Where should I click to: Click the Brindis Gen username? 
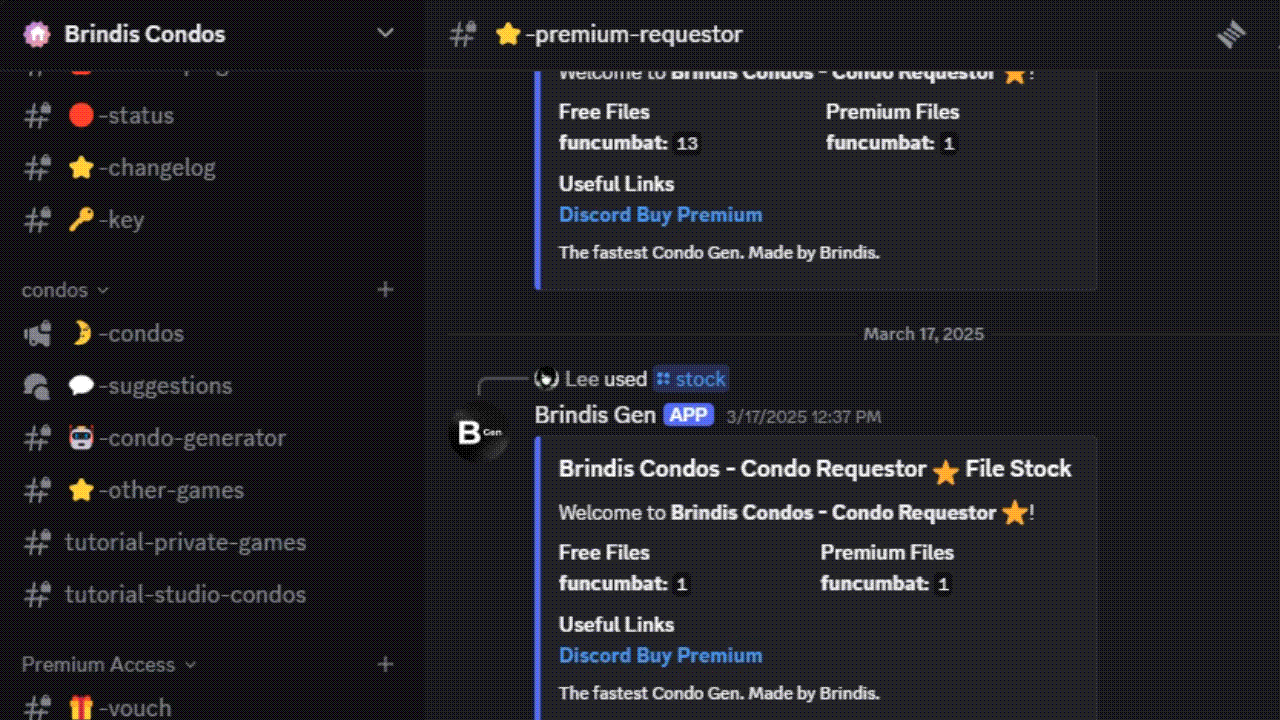(x=595, y=415)
